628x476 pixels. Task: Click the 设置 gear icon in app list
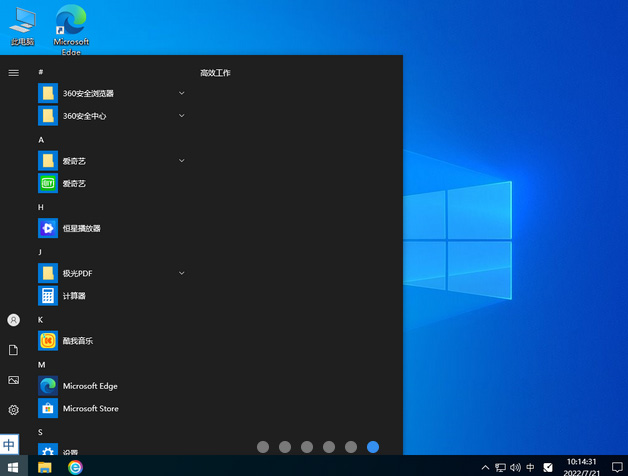[48, 450]
